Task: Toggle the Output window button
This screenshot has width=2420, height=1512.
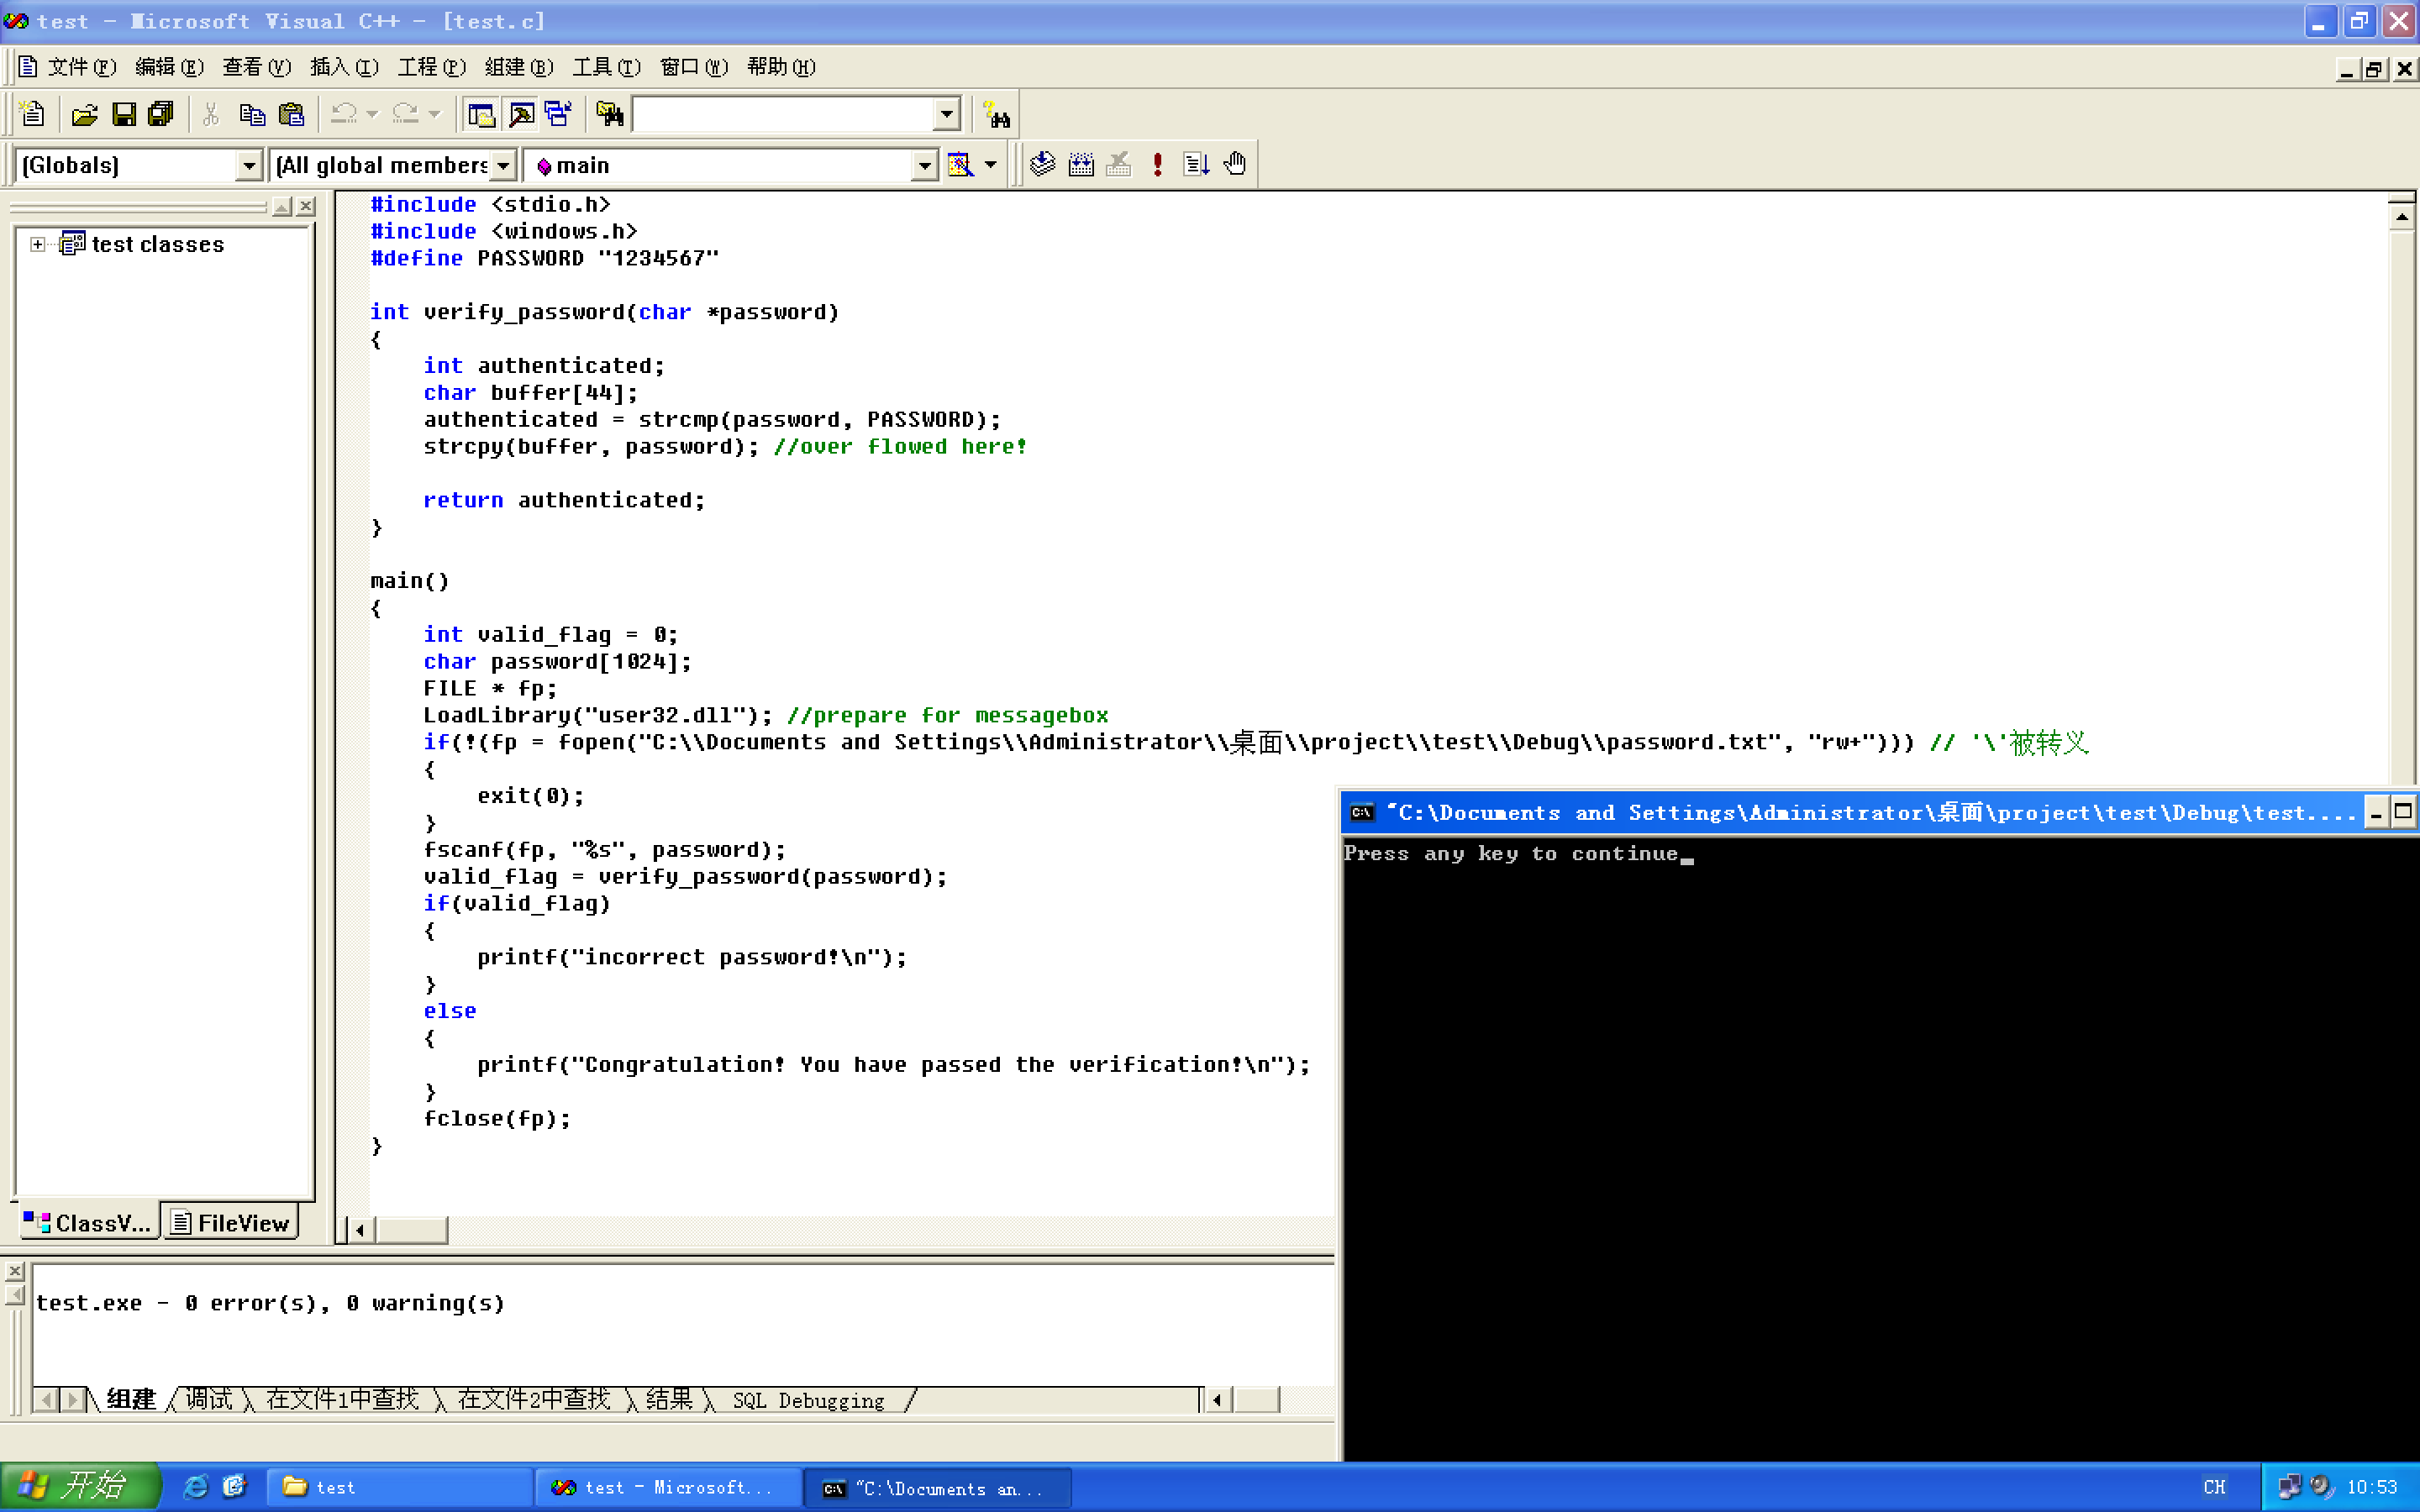Action: (x=521, y=115)
